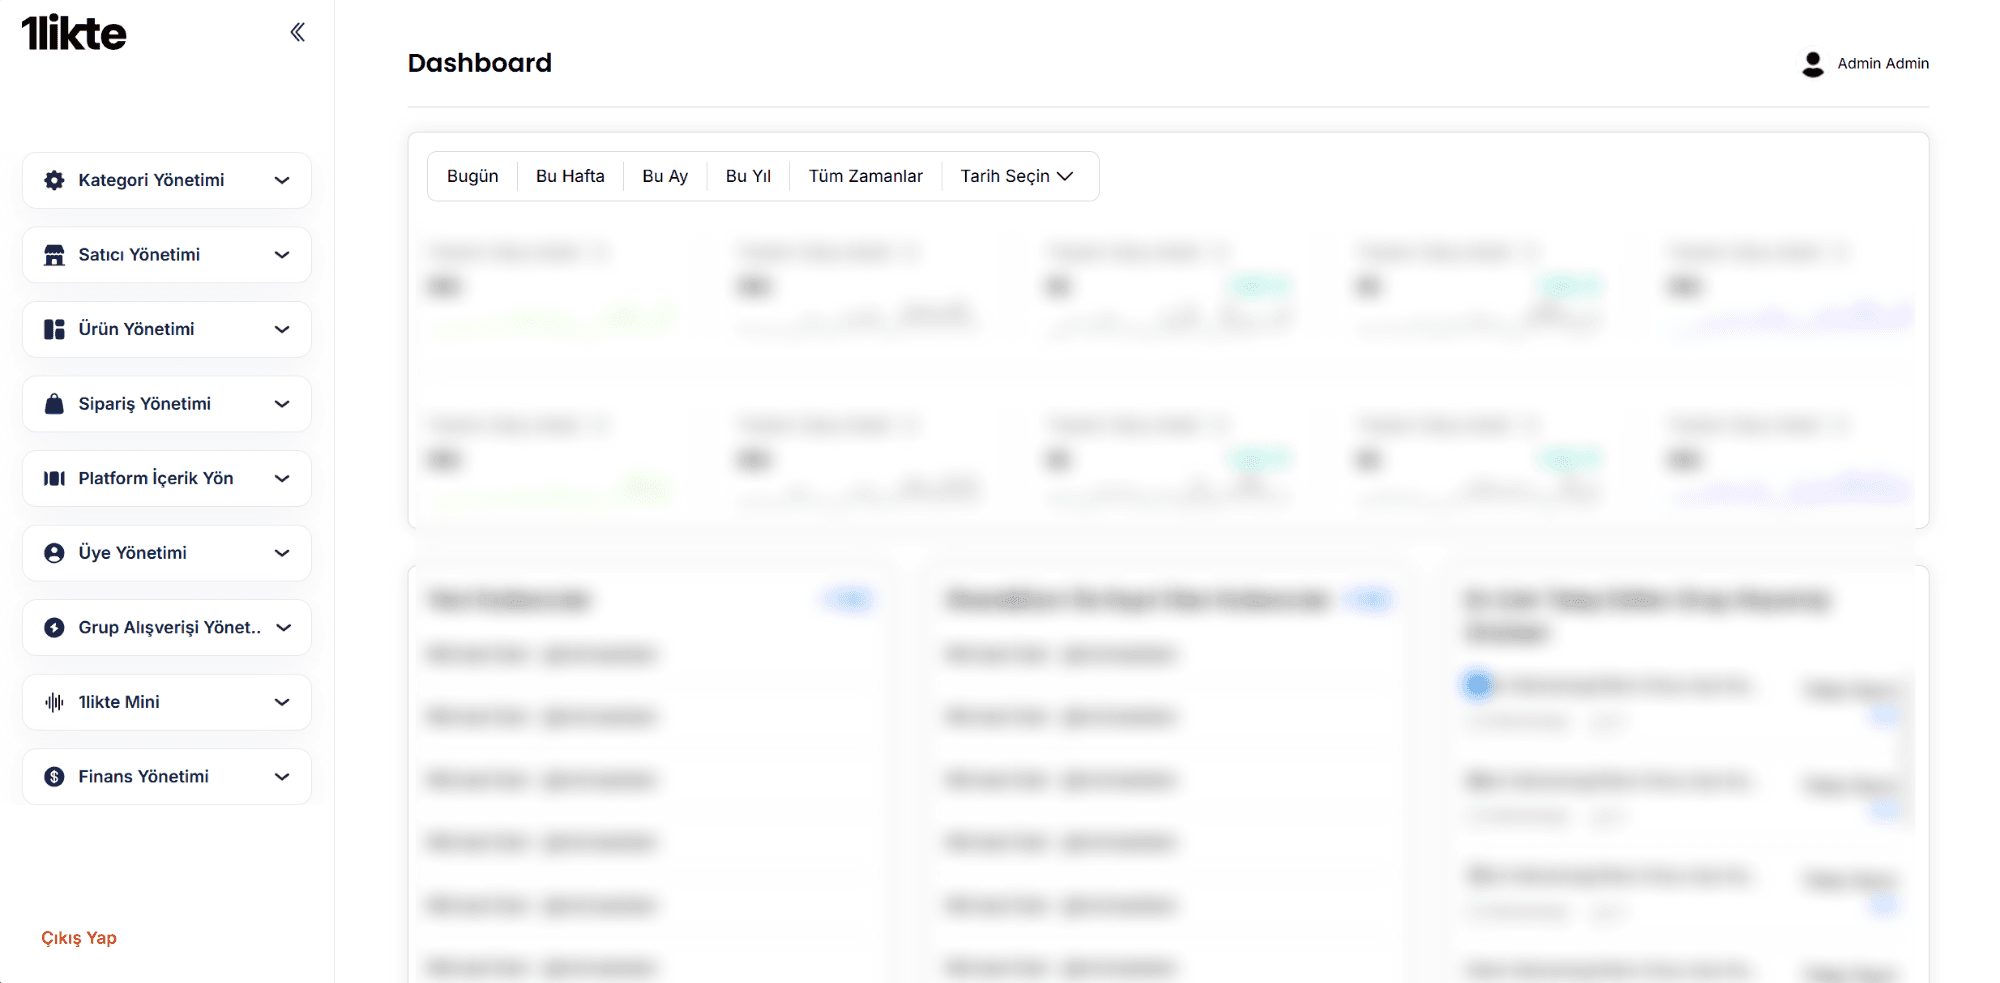
Task: Expand the Kategori Yönetimi menu
Action: 281,180
